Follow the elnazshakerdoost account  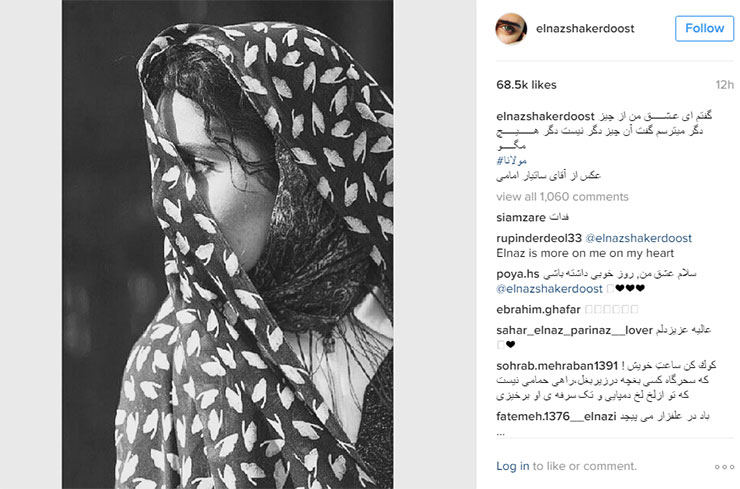coord(704,28)
